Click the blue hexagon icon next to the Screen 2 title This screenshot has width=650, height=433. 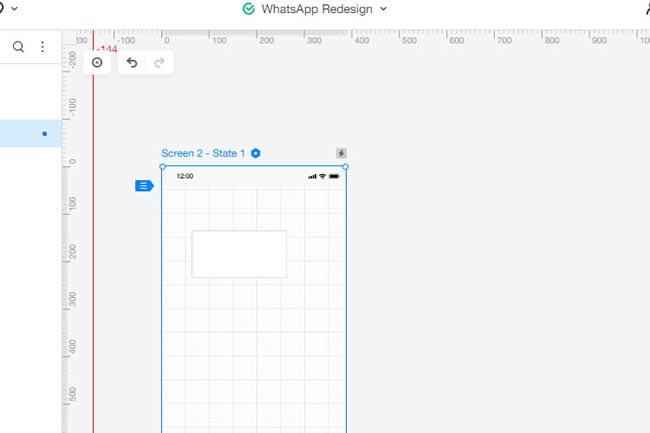tap(256, 153)
